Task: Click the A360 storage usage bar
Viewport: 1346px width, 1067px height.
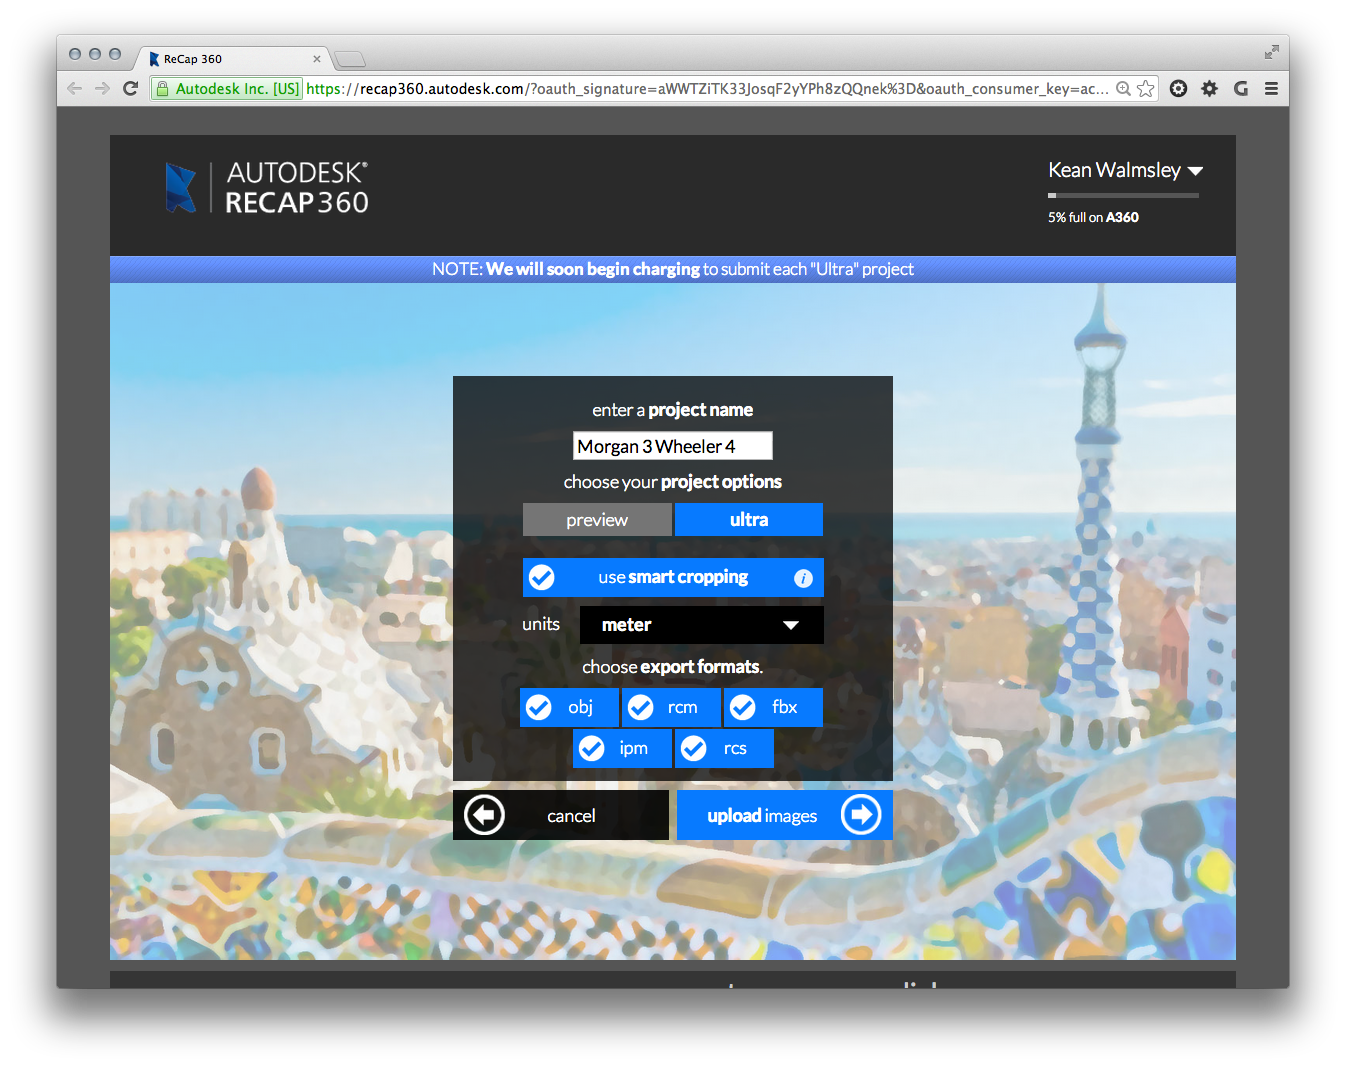Action: coord(1123,196)
